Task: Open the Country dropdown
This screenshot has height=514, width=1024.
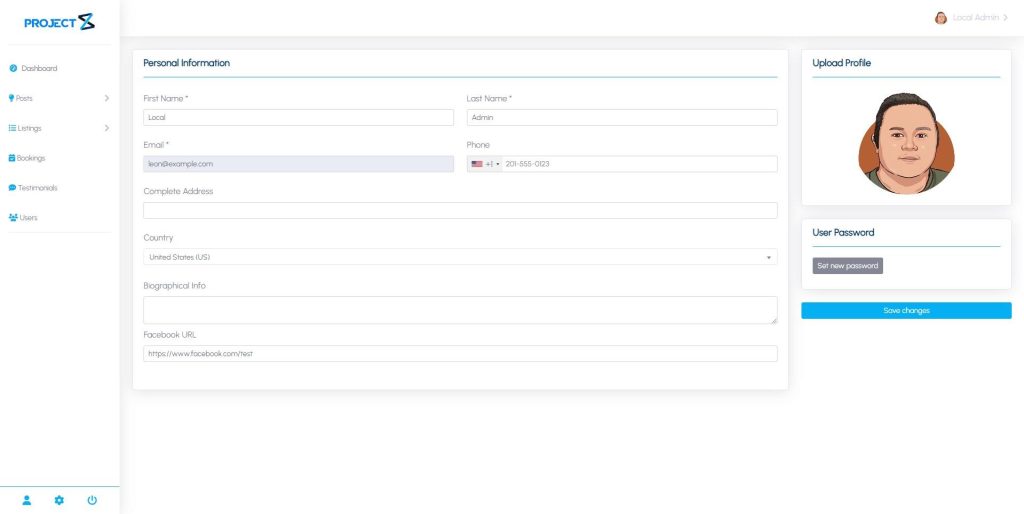Action: click(460, 257)
